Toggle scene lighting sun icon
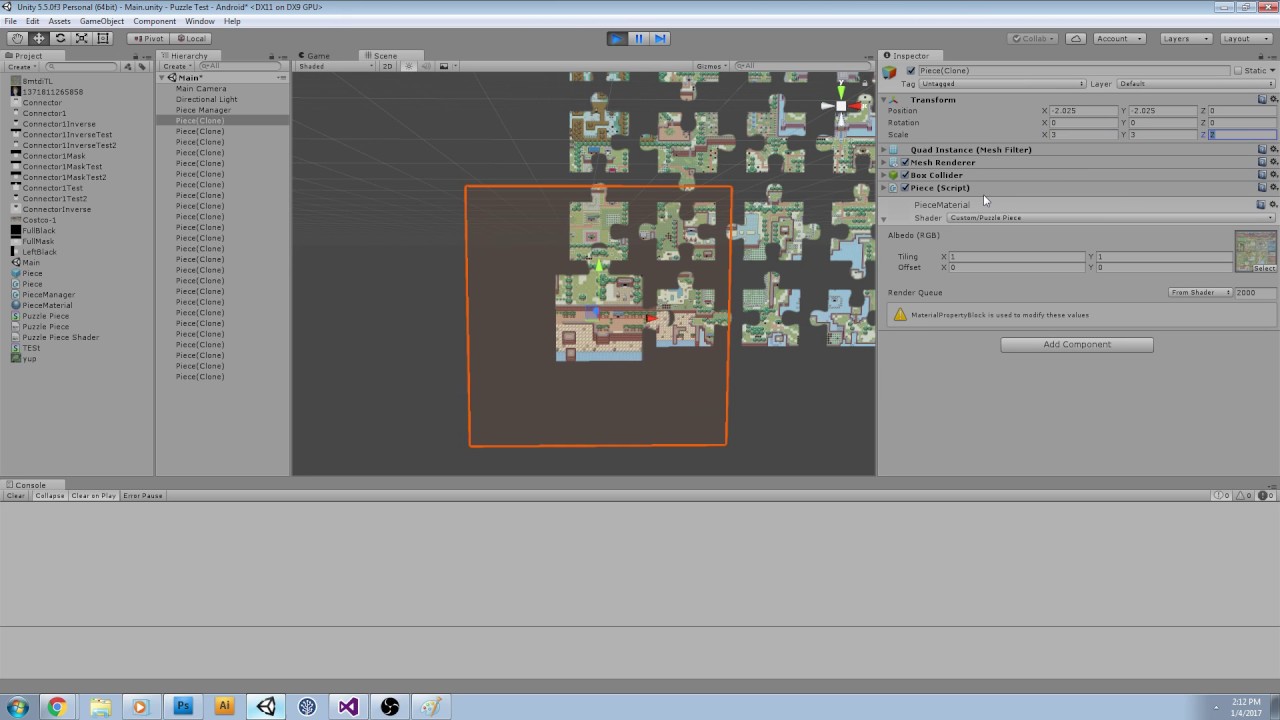 click(x=408, y=66)
